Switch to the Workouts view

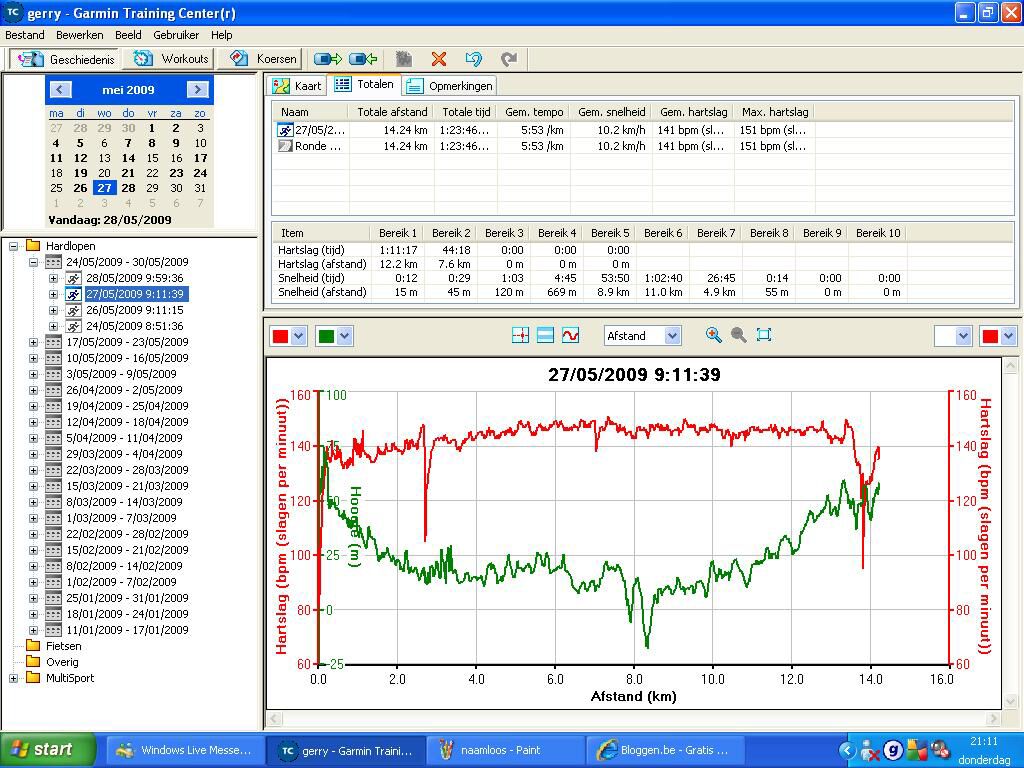coord(170,59)
